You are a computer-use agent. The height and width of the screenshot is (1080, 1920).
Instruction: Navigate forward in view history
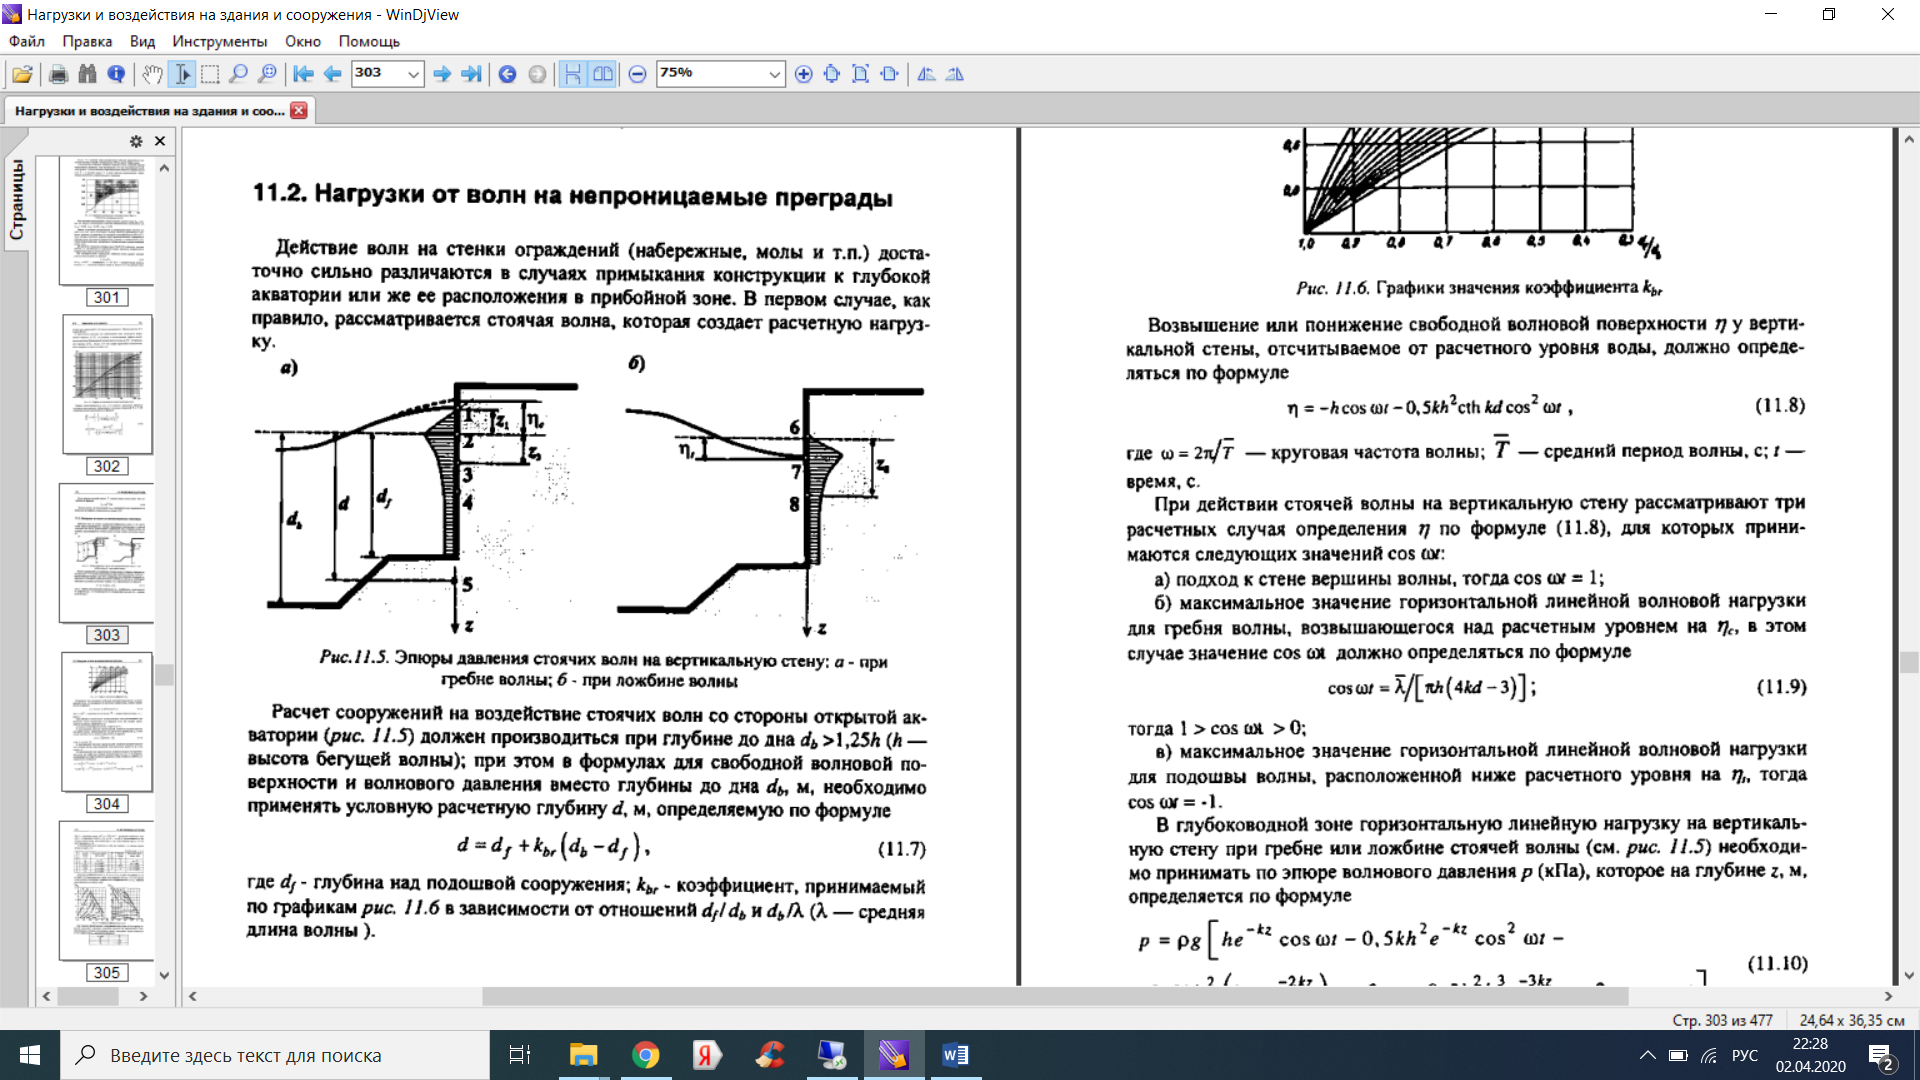click(537, 74)
